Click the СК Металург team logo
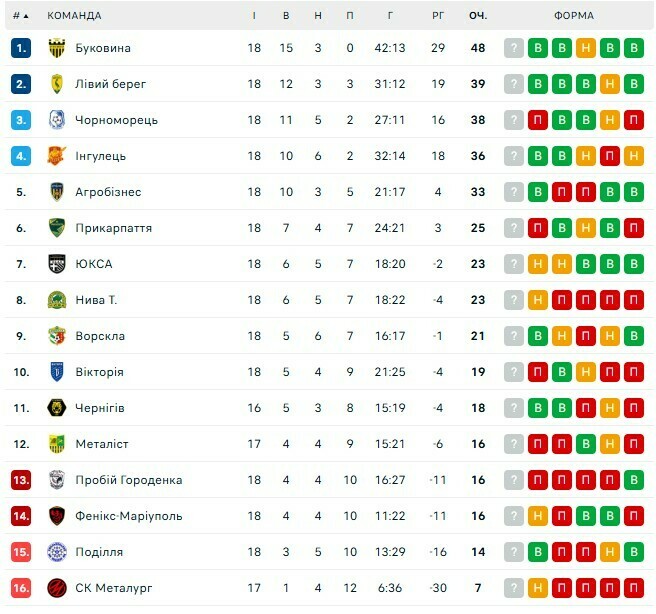The height and width of the screenshot is (614, 656). pos(57,588)
